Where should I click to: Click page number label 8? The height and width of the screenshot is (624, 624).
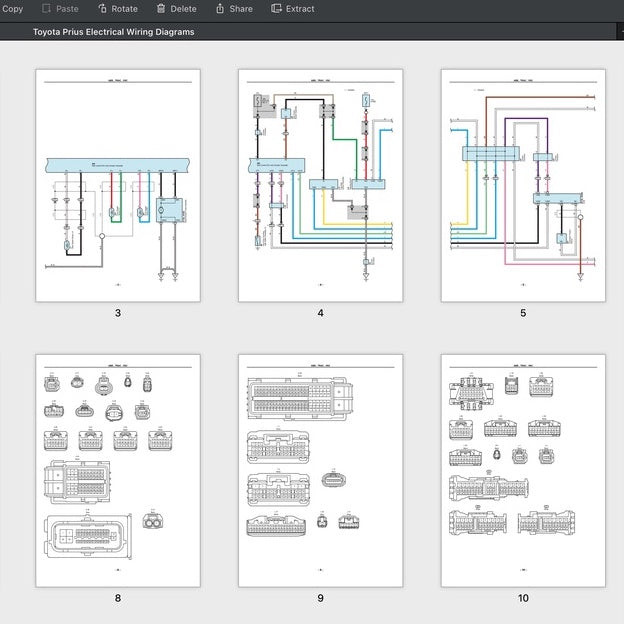point(118,599)
